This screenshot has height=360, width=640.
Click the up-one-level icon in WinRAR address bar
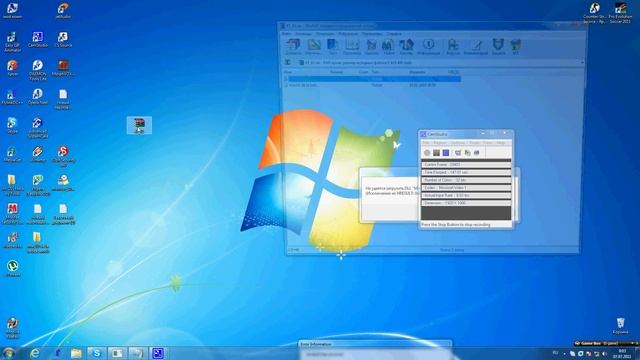[x=288, y=62]
